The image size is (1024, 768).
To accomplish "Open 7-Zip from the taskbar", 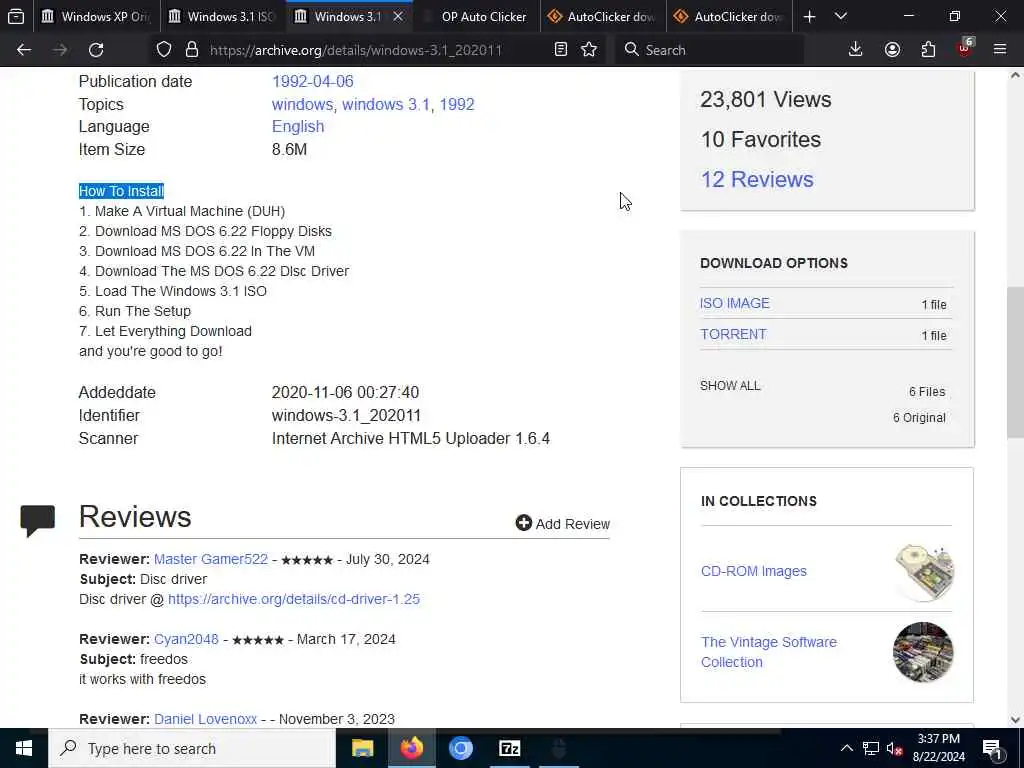I will (509, 748).
